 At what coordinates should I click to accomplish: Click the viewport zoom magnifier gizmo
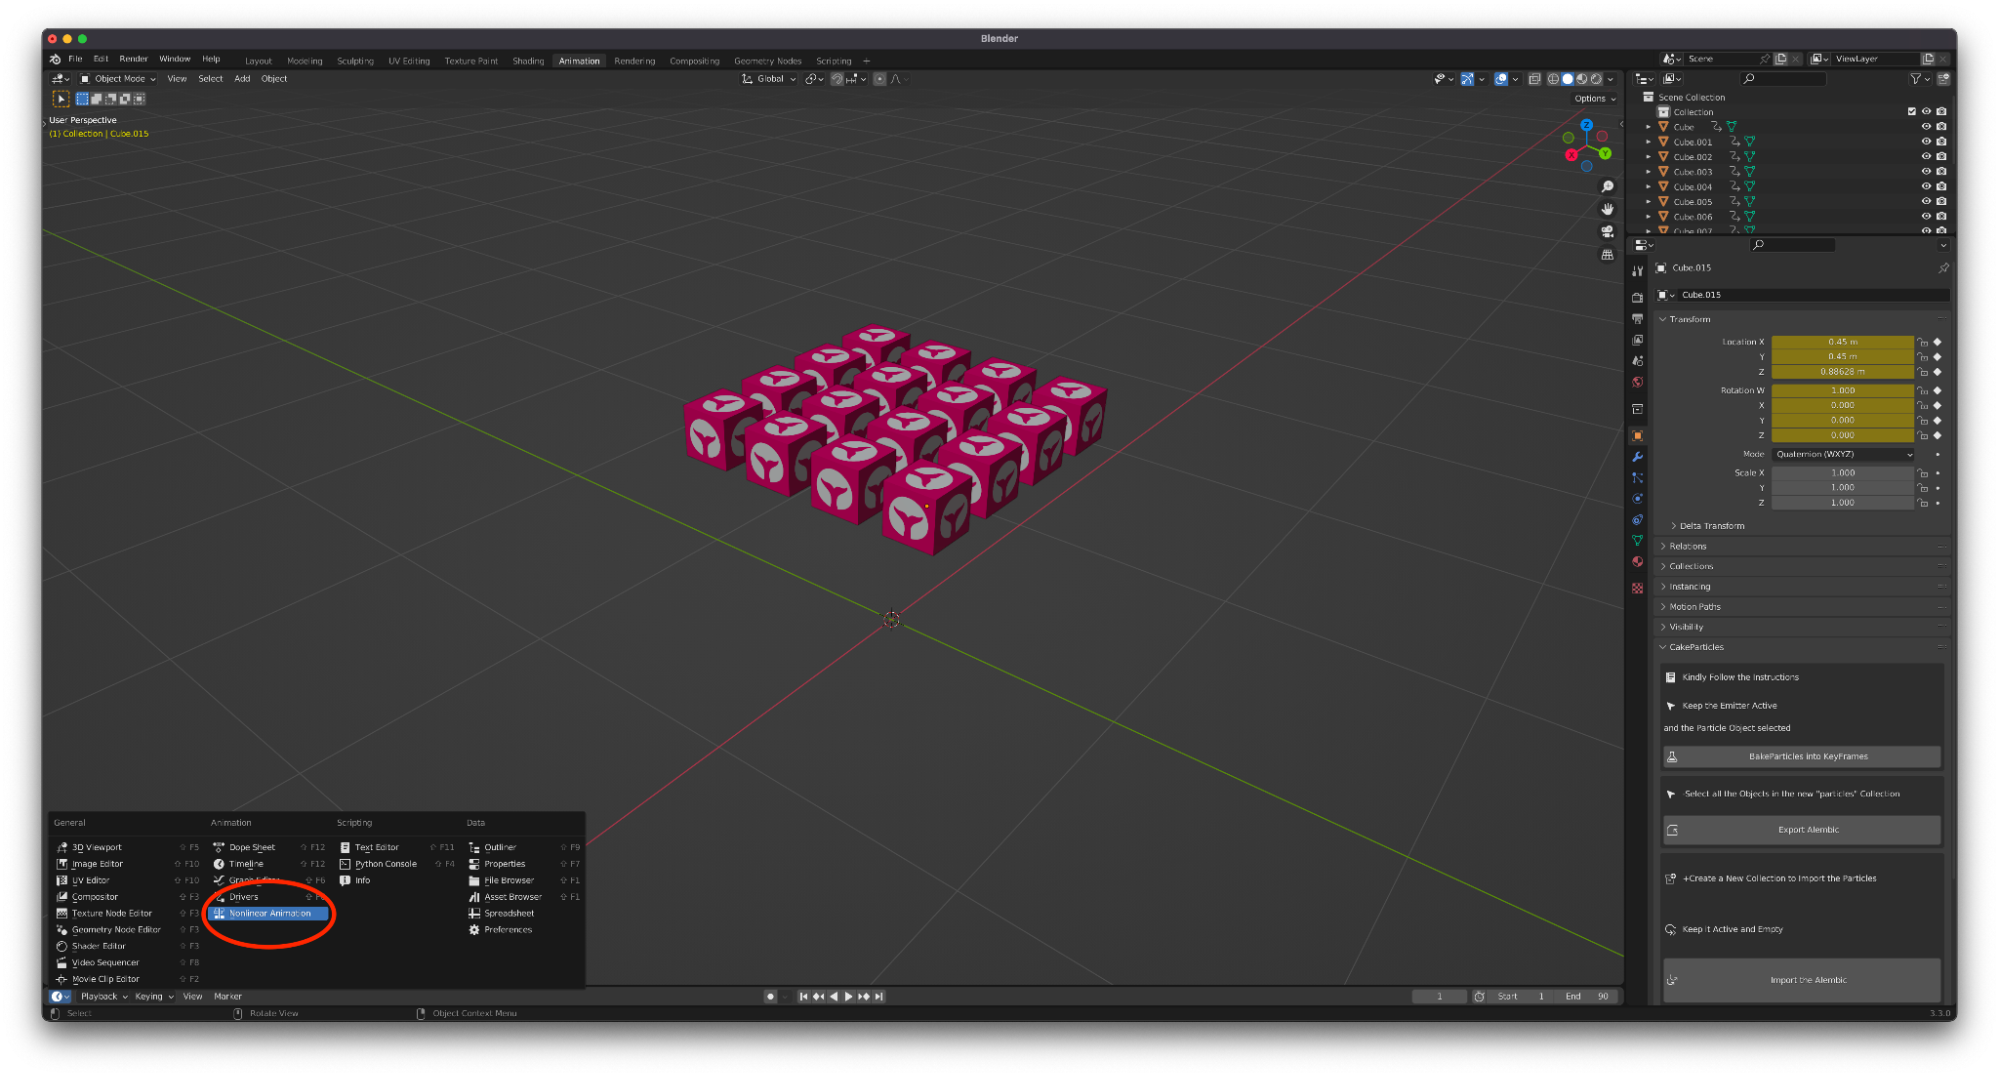[1607, 187]
